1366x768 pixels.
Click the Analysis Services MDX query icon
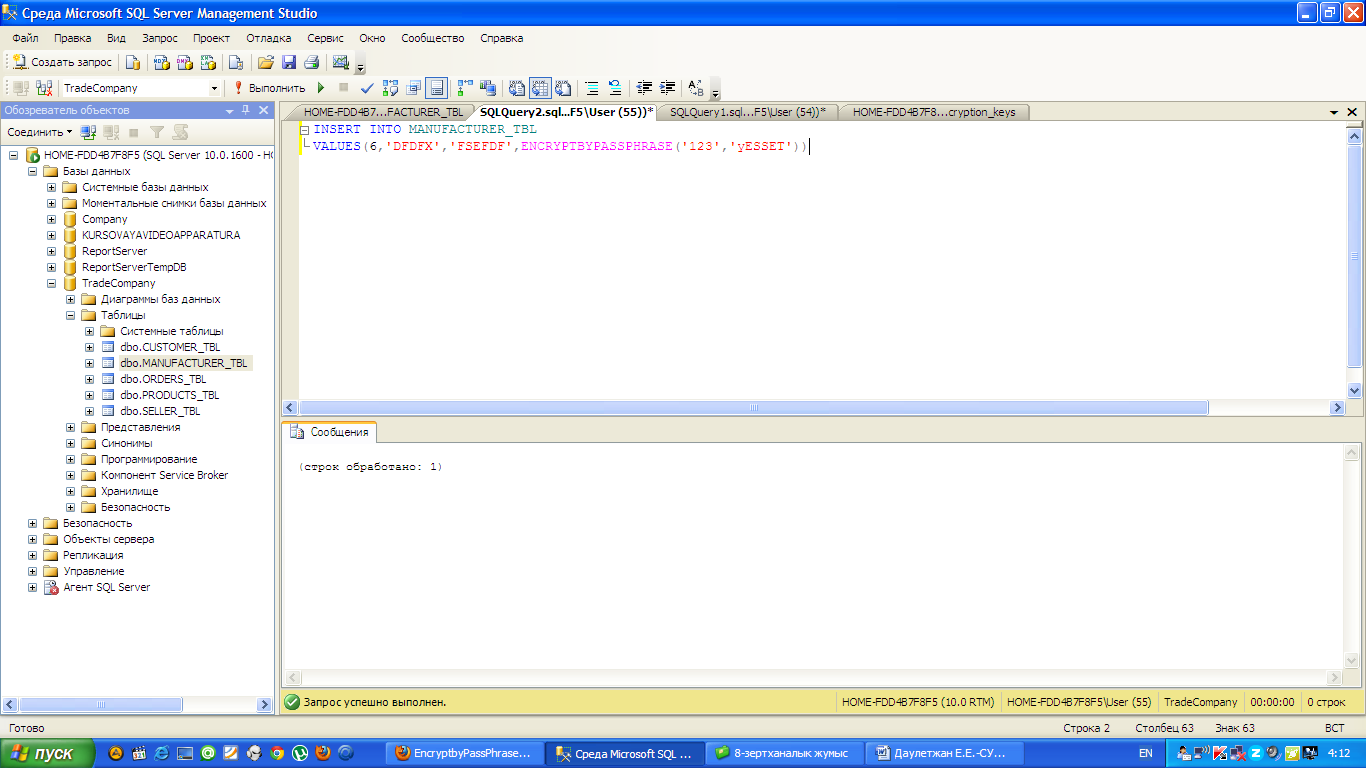(162, 62)
